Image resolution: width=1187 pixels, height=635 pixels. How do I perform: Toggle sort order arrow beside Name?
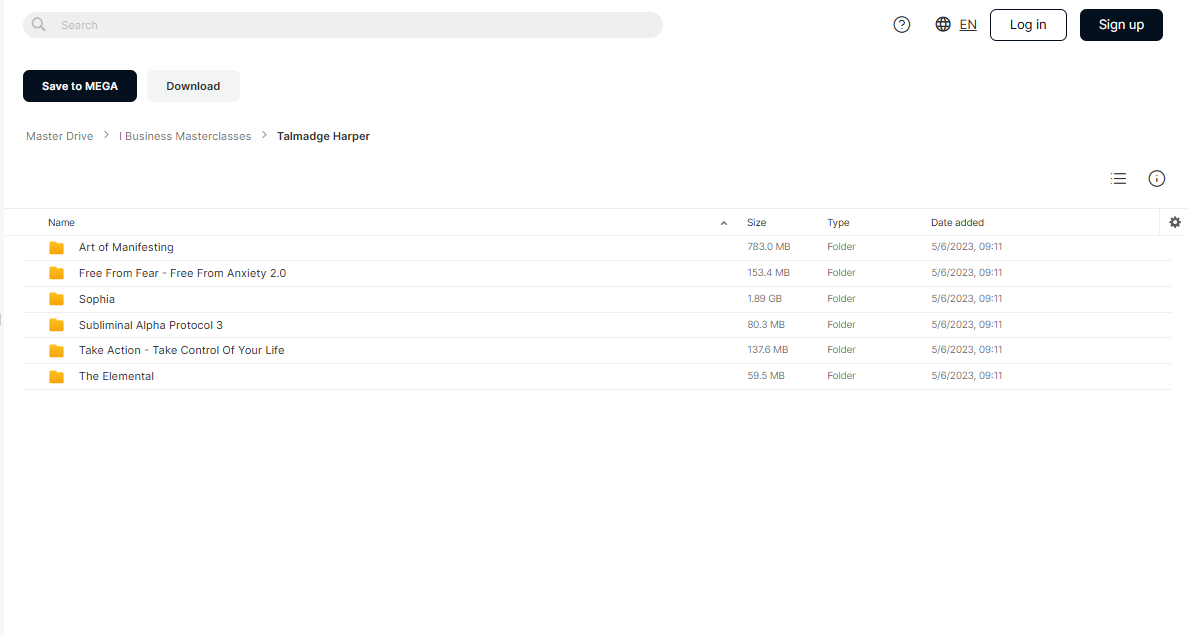click(x=724, y=223)
